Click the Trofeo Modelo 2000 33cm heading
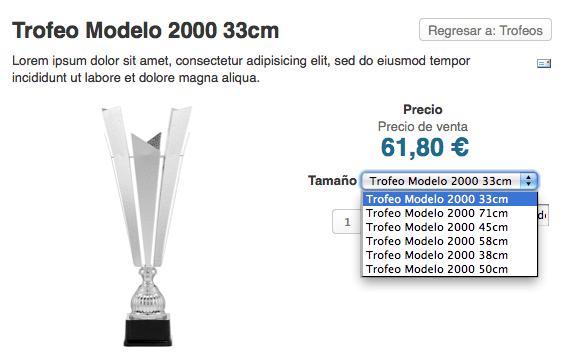This screenshot has height=360, width=563. (x=145, y=30)
